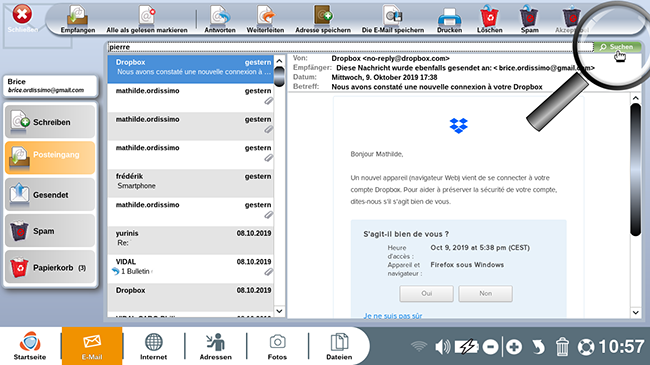650x365 pixels.
Task: Forward the email with Weiterleiten
Action: (x=265, y=19)
